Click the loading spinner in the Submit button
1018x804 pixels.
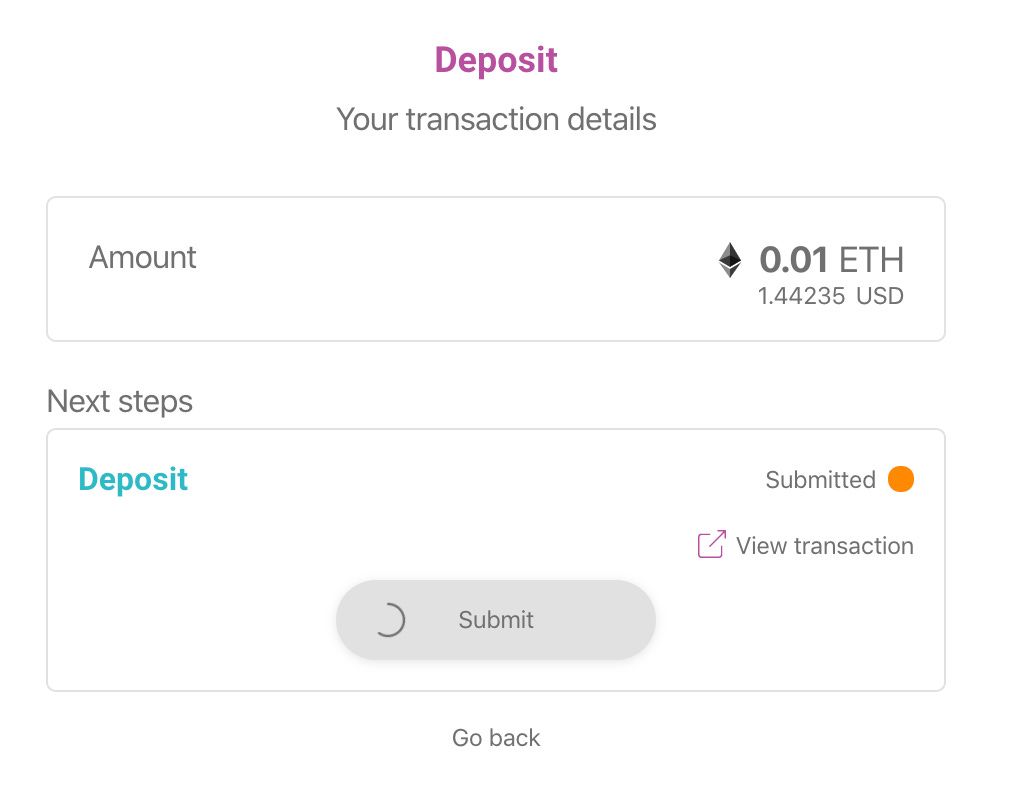[388, 620]
